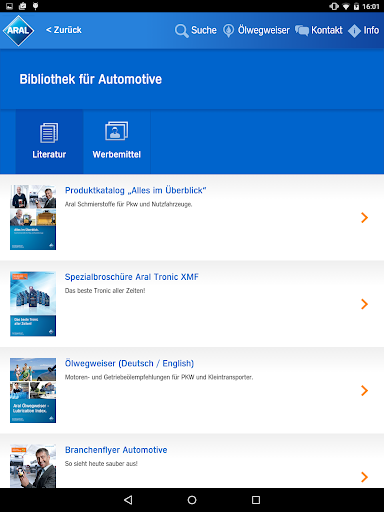Open search via magnifying glass icon
Image resolution: width=384 pixels, height=512 pixels.
[182, 31]
